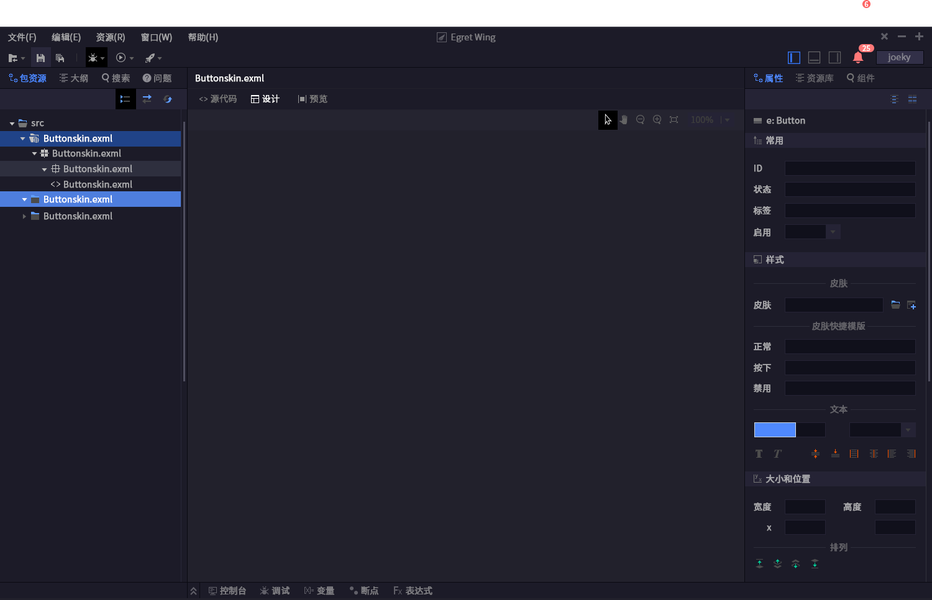Click the project folder toolbar icon
Image resolution: width=932 pixels, height=600 pixels.
tap(13, 58)
